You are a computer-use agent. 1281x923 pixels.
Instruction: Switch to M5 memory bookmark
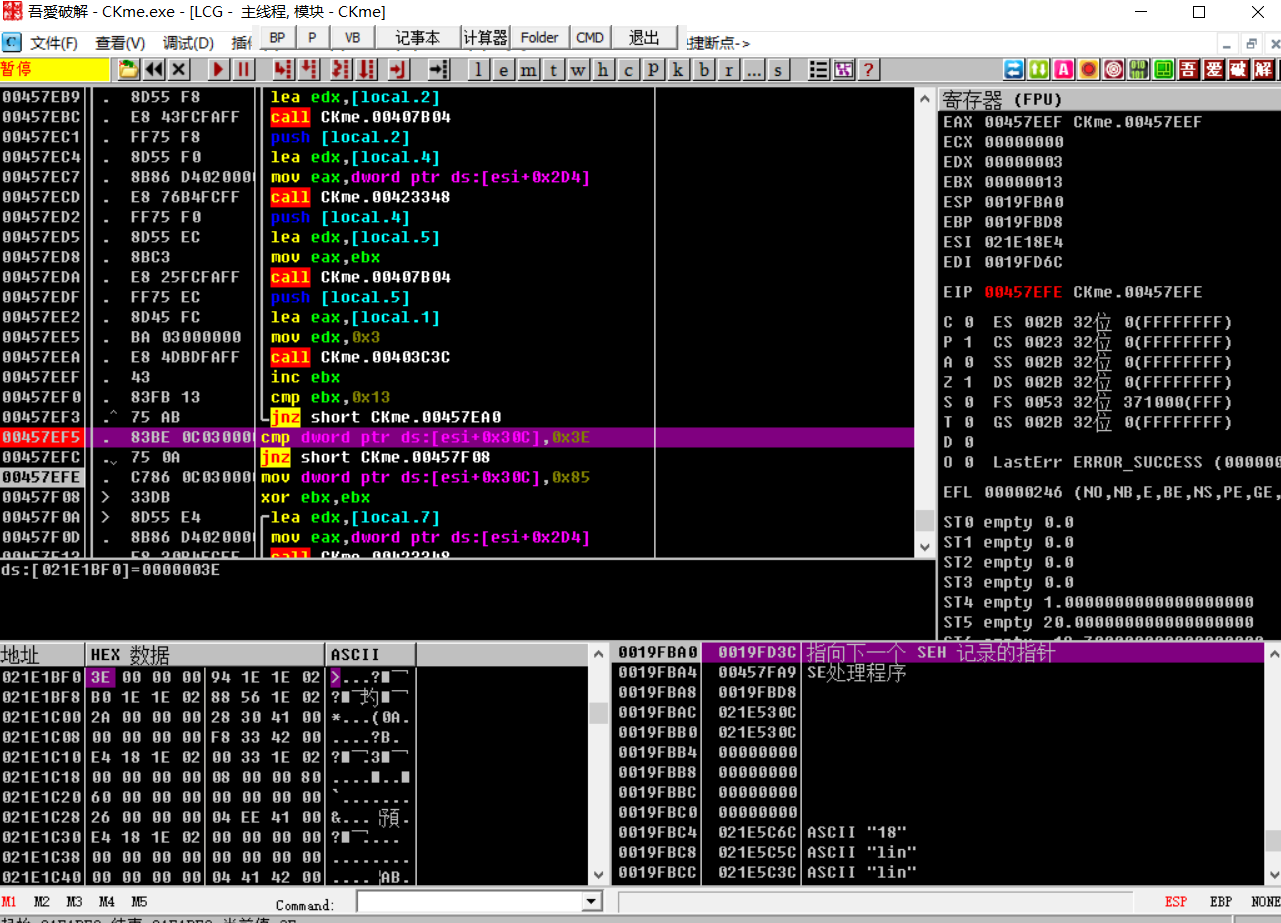[139, 902]
